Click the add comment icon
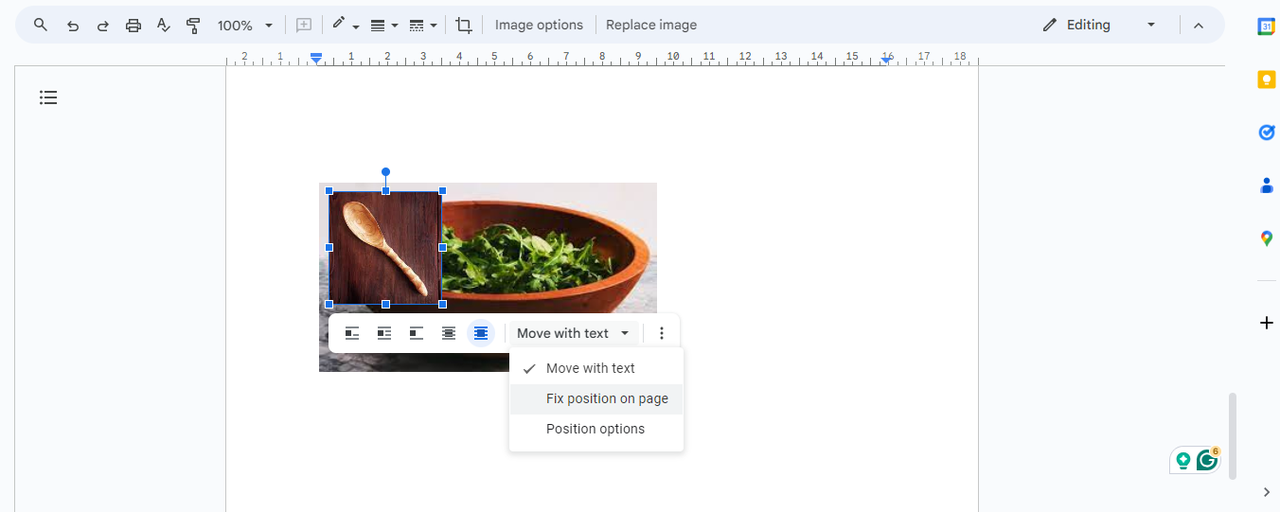The image size is (1280, 512). [x=305, y=25]
